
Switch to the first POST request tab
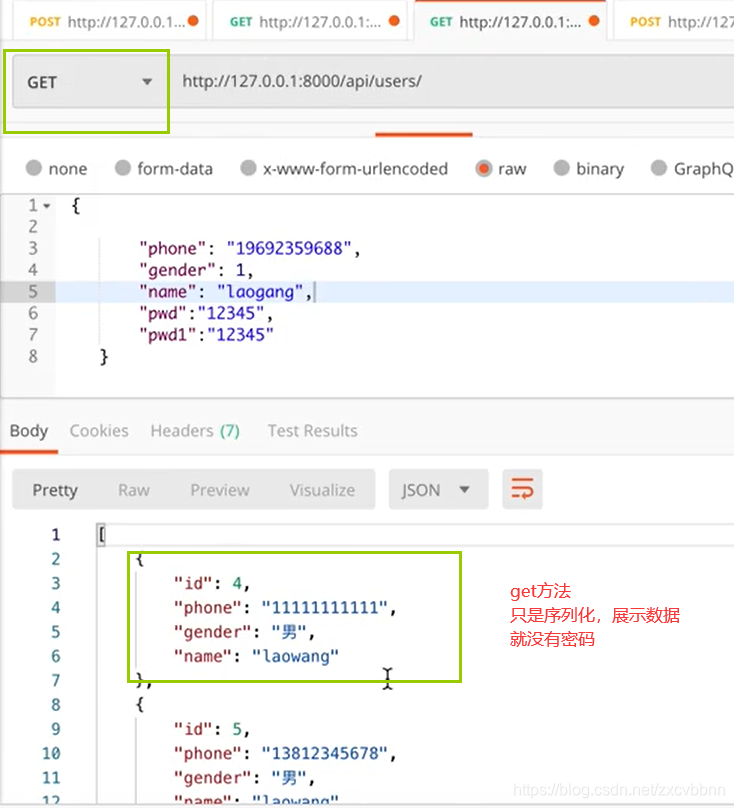pos(109,21)
